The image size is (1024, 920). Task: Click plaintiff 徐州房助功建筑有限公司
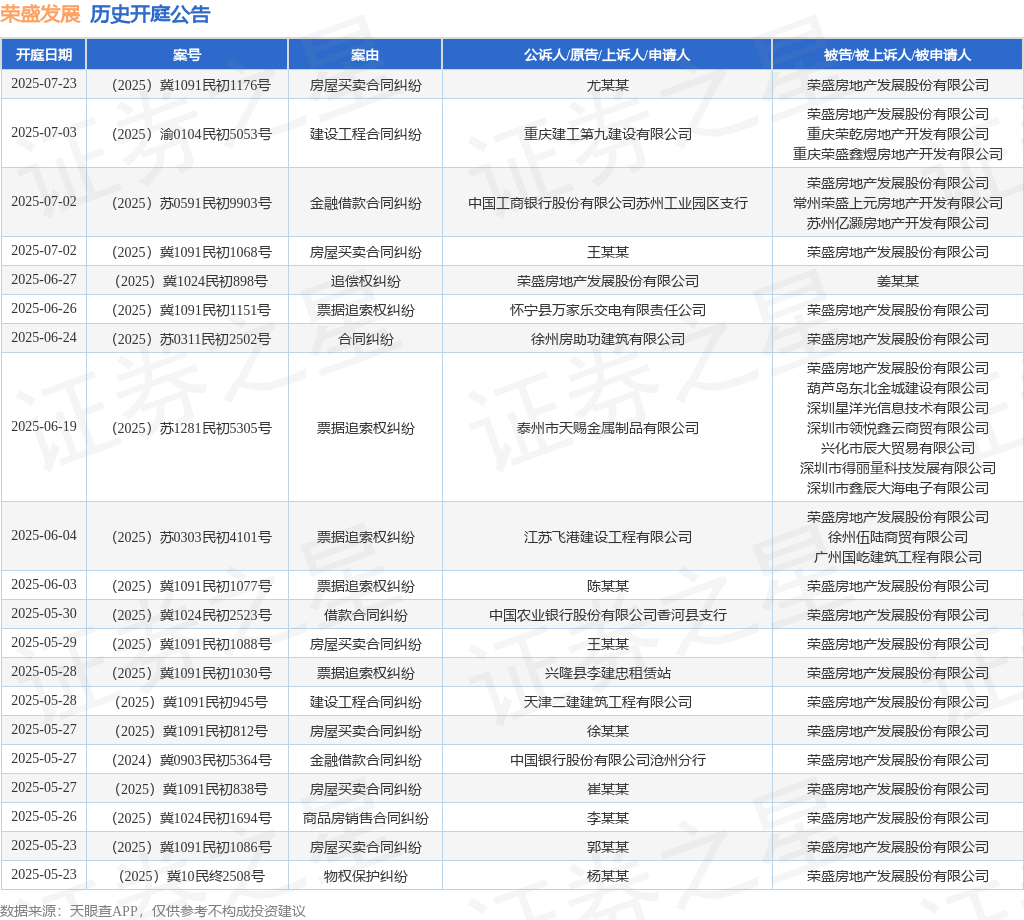click(607, 340)
